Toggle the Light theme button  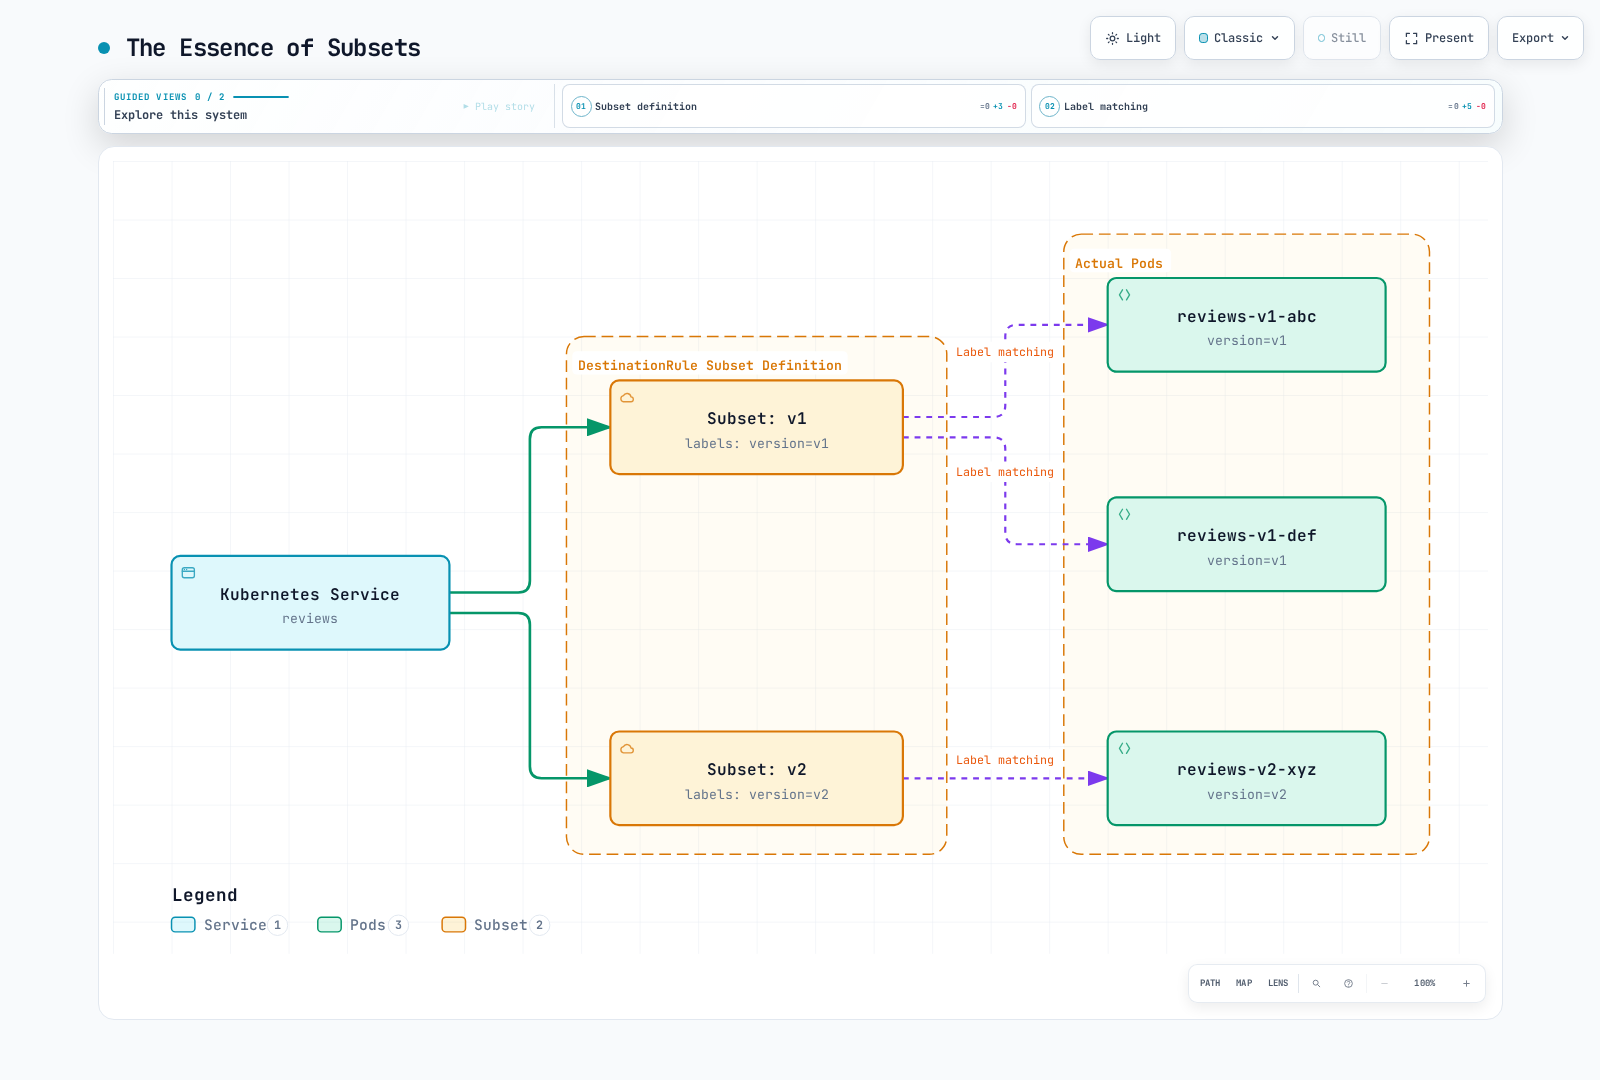point(1133,38)
